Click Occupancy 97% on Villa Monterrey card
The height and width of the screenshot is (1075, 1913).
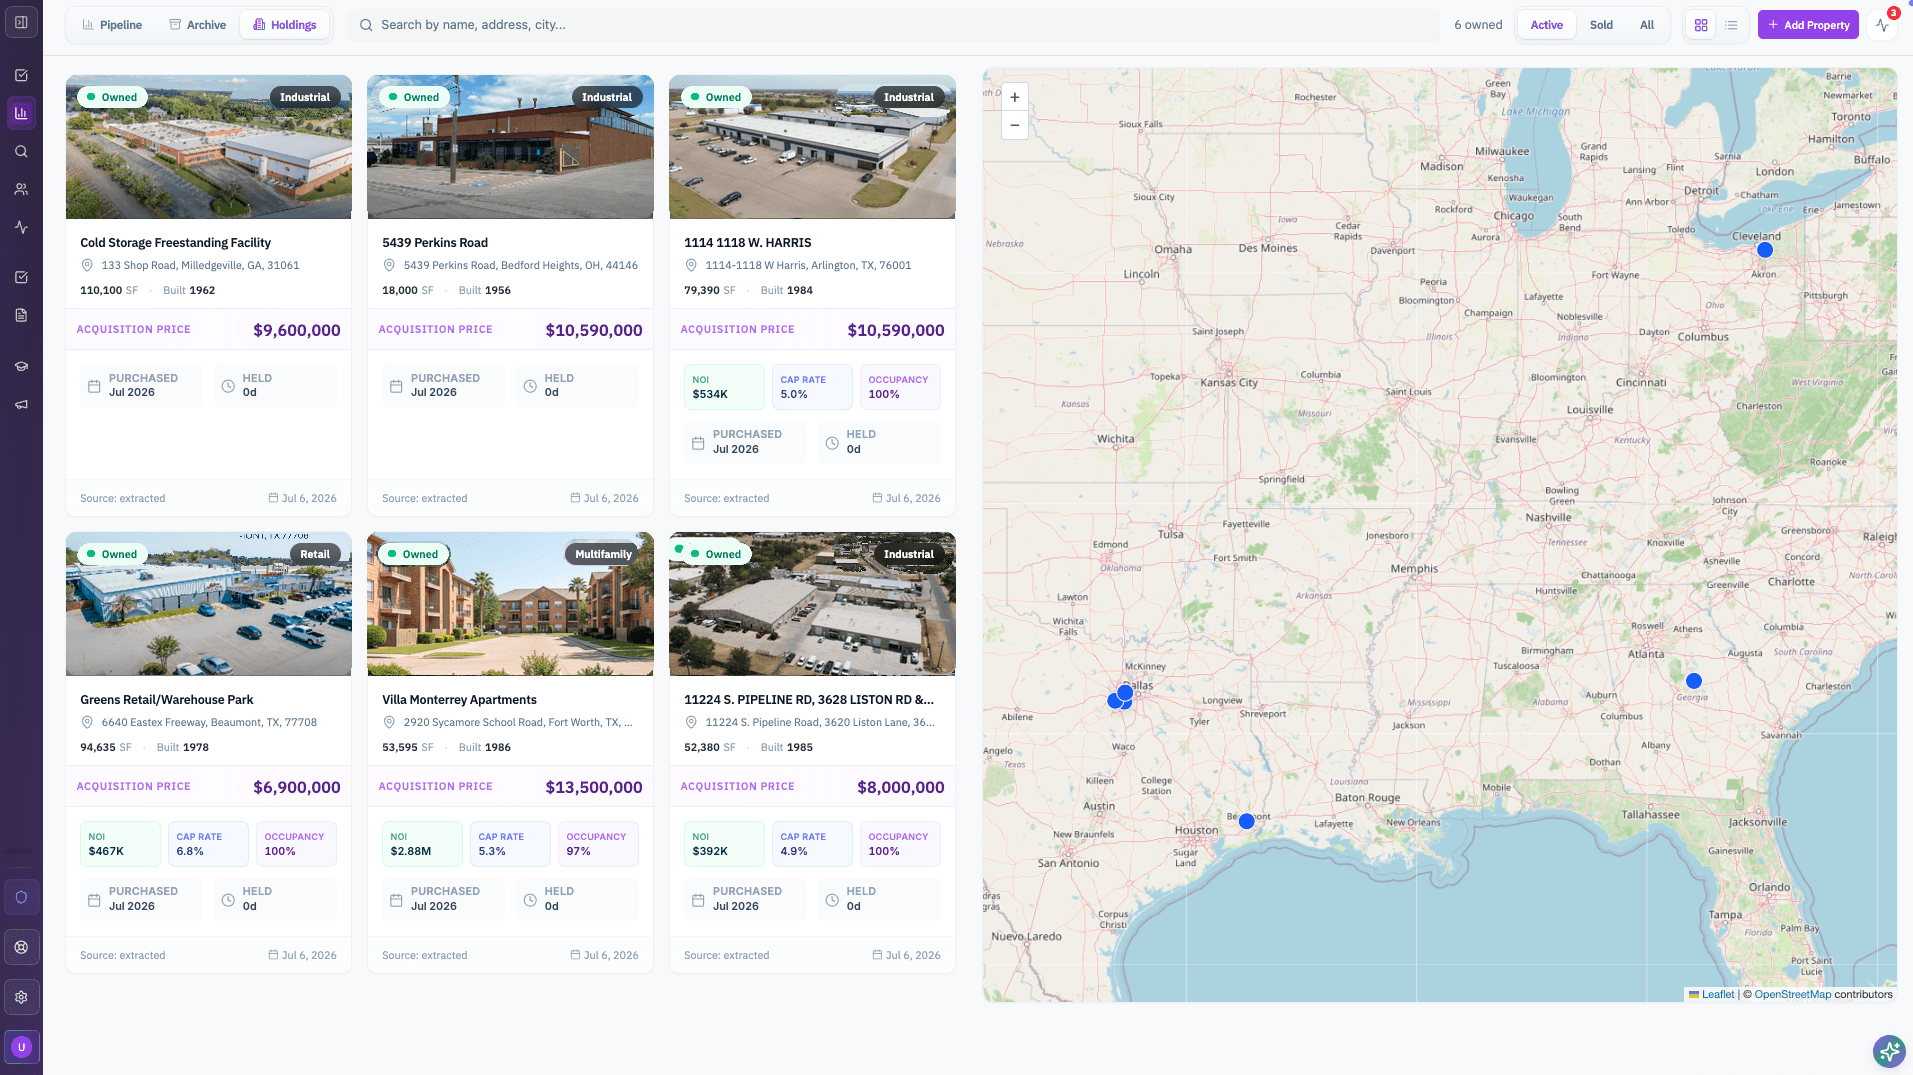click(x=598, y=844)
